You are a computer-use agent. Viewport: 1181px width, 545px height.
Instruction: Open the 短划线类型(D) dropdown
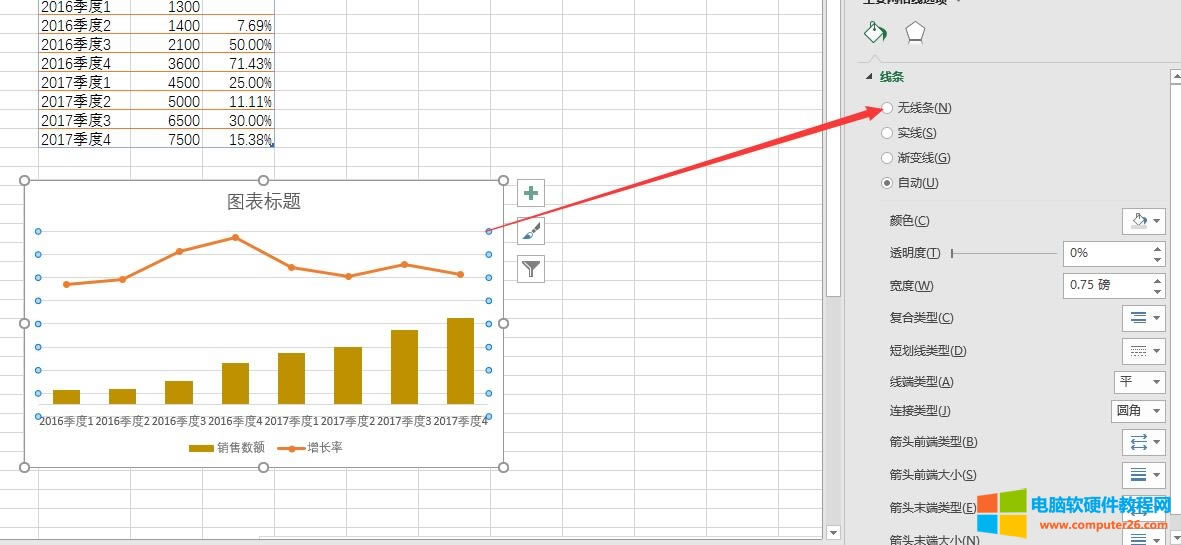click(1143, 350)
